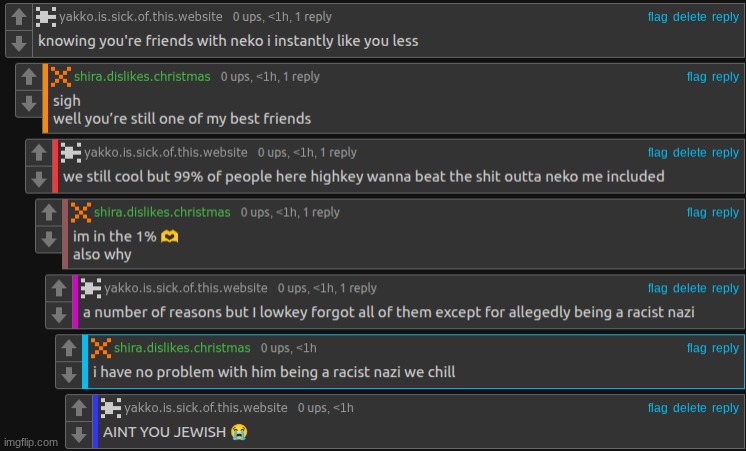The width and height of the screenshot is (746, 451).
Task: Flag the "knowing you're friends with neko" comment
Action: [657, 17]
